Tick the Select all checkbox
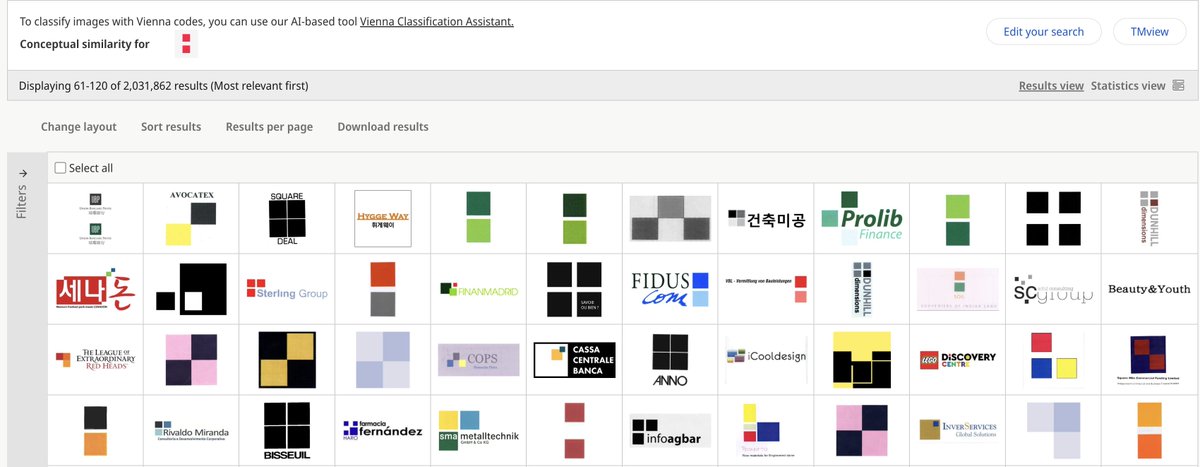The image size is (1200, 467). (61, 168)
